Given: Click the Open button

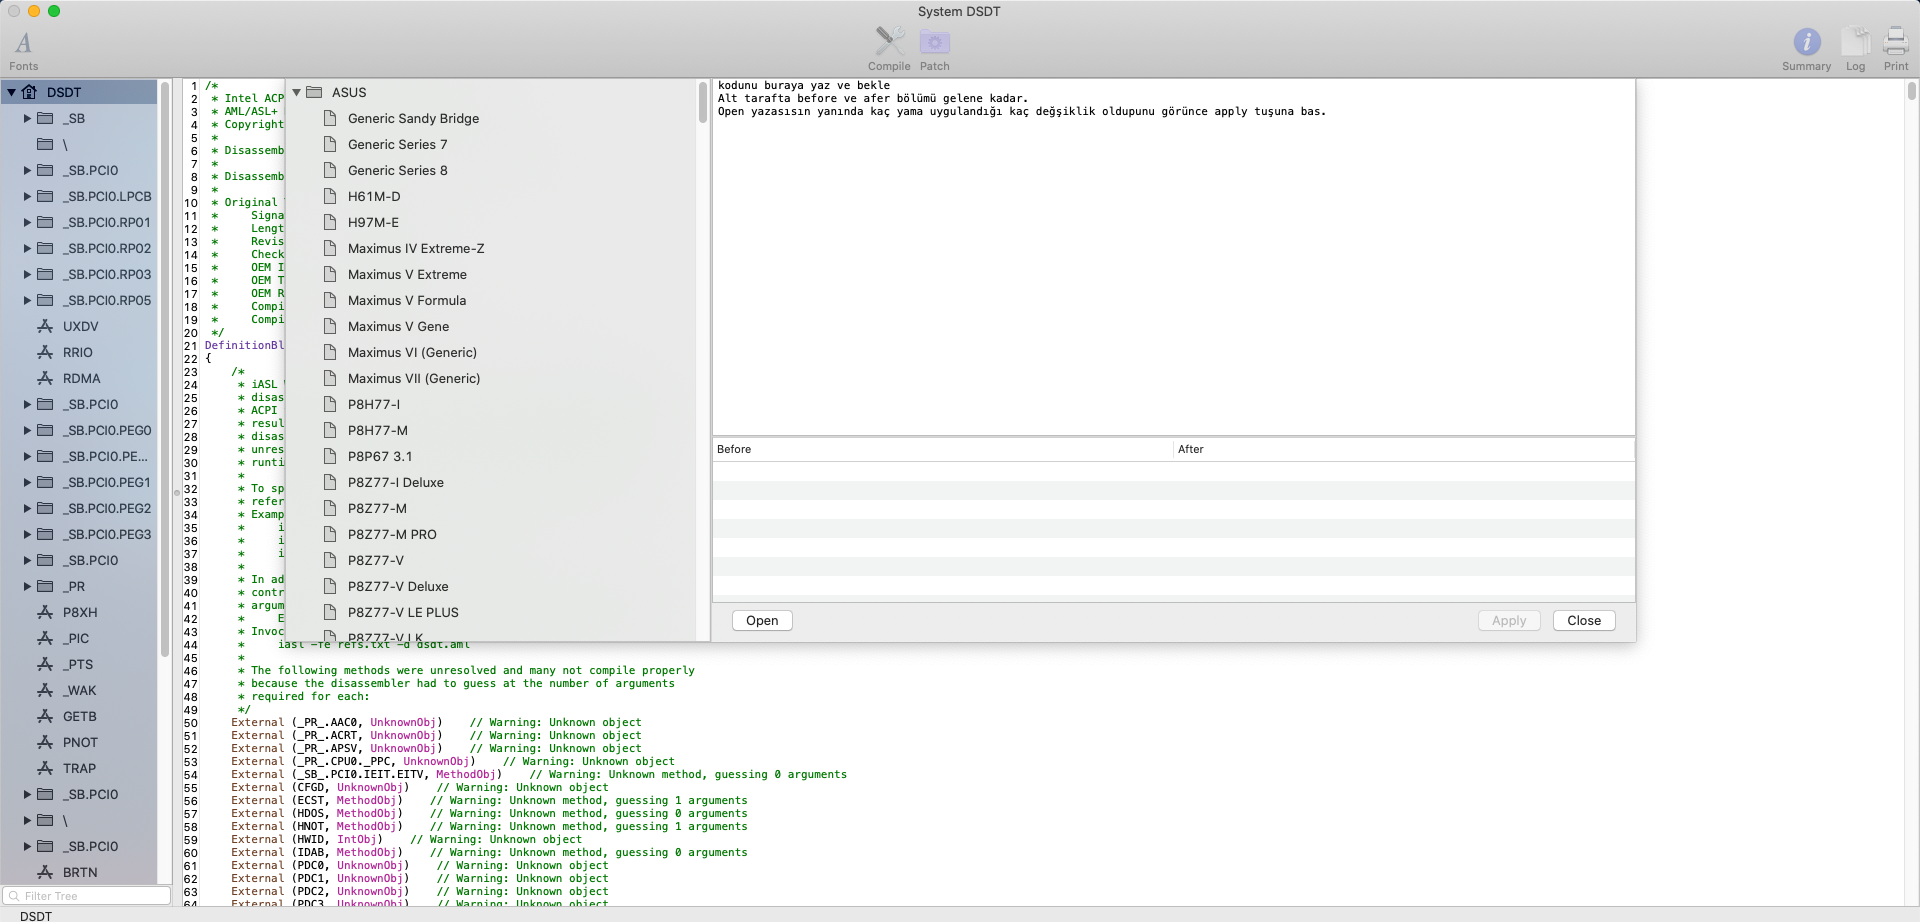Looking at the screenshot, I should 761,621.
